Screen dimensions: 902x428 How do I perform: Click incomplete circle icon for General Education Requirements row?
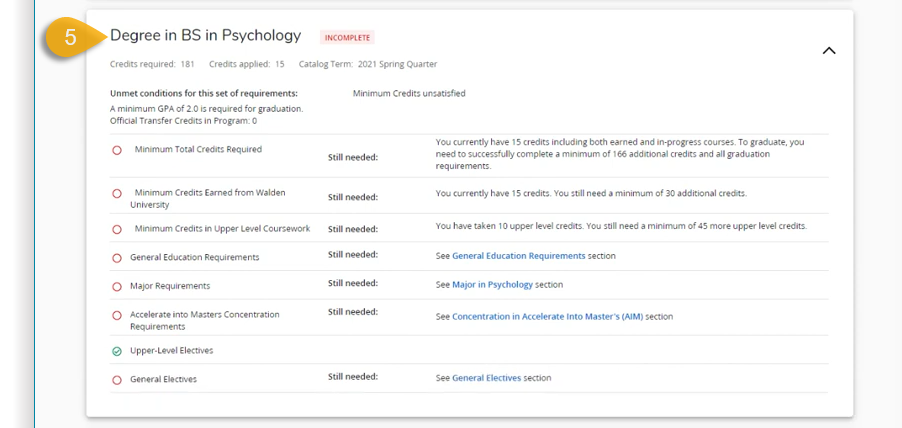pyautogui.click(x=117, y=258)
